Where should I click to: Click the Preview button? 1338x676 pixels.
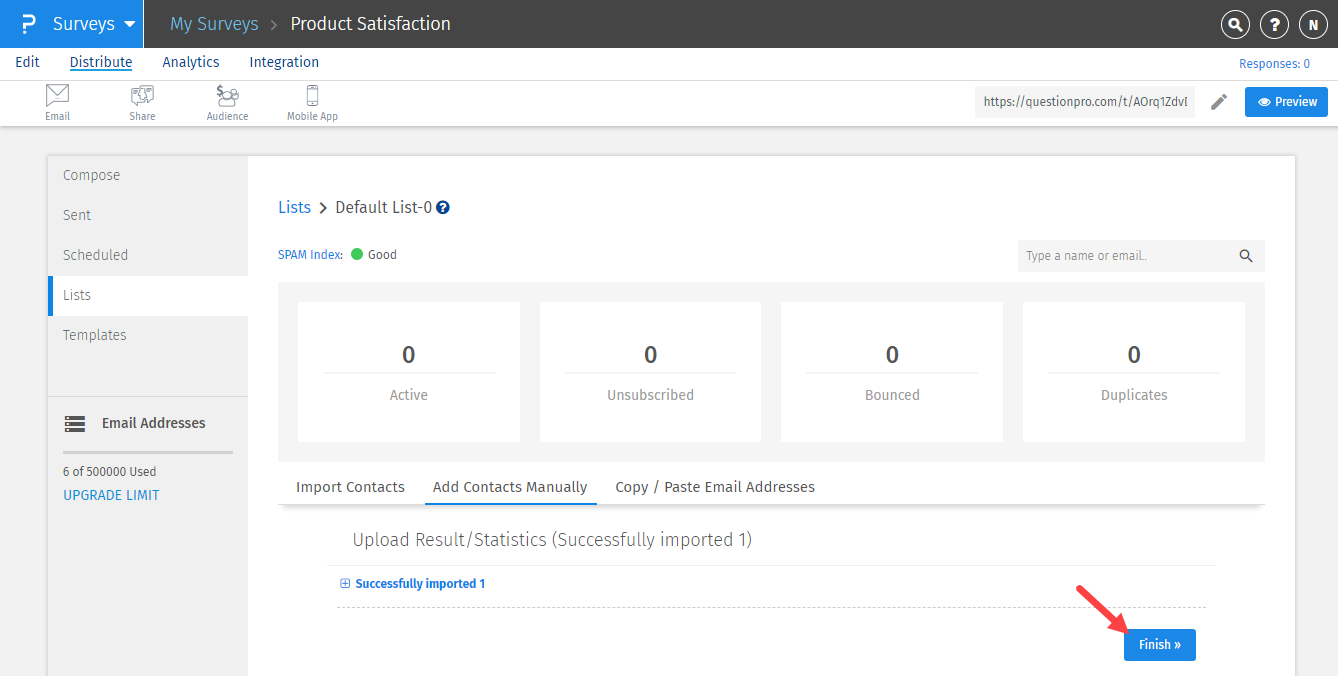point(1286,102)
